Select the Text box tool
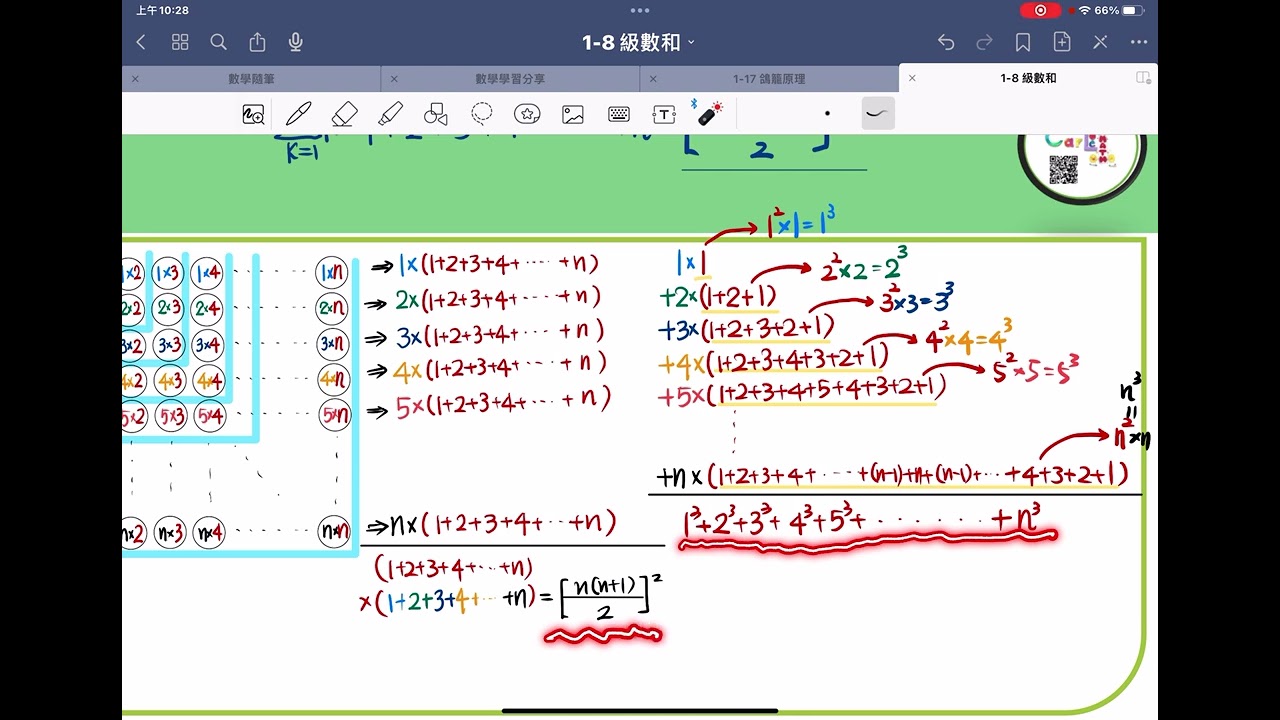 point(664,114)
